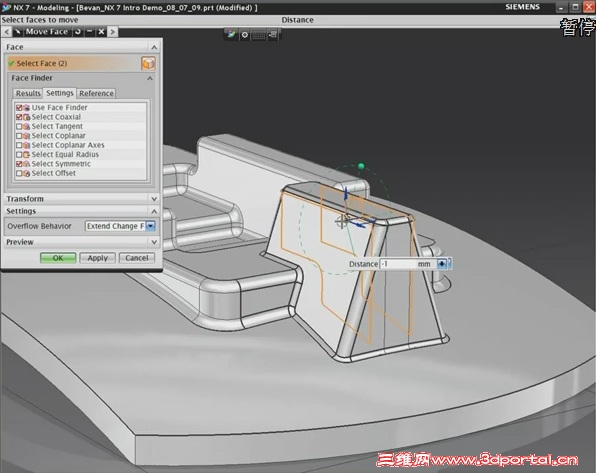
Task: Collapse the Face Finder group
Action: pyautogui.click(x=150, y=78)
